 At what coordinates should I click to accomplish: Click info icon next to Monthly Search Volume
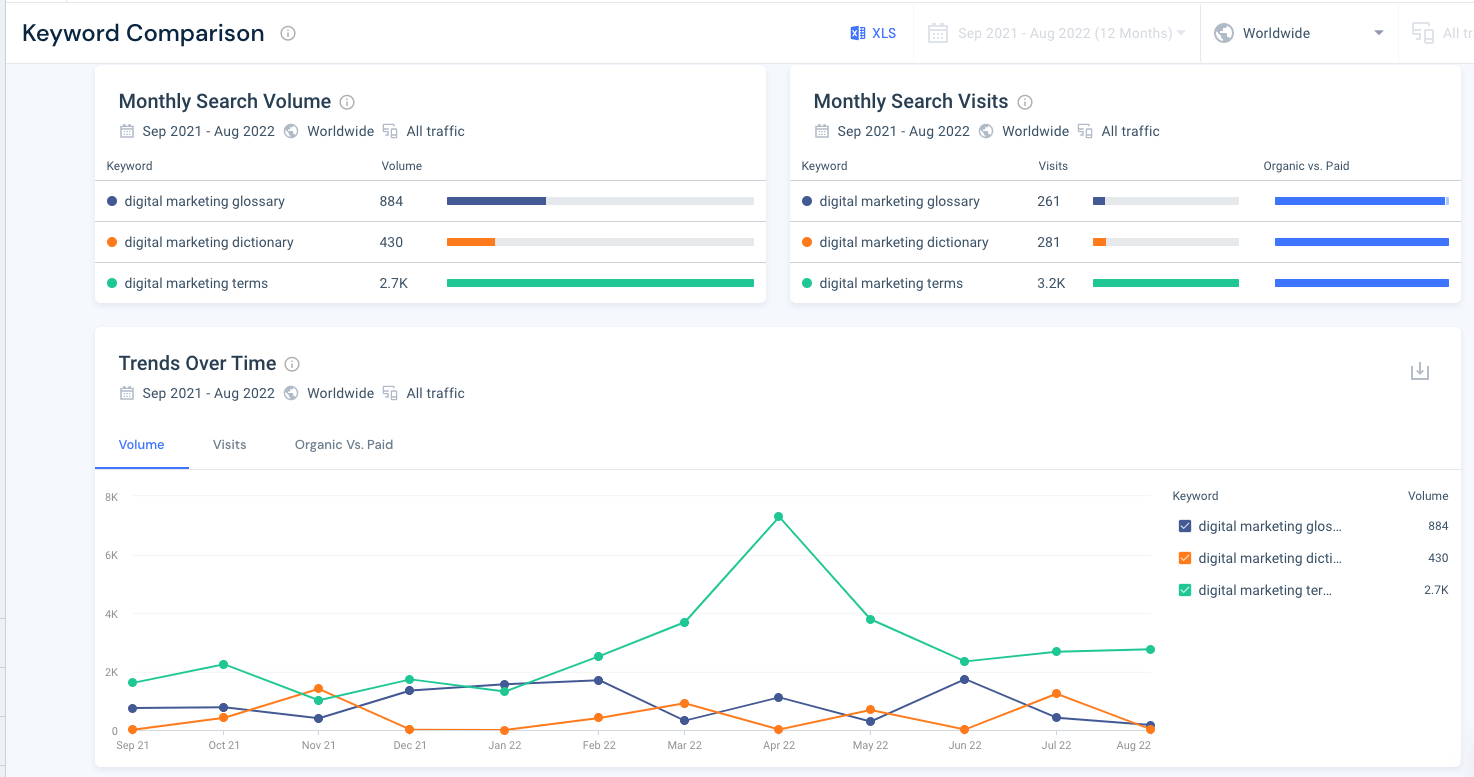[347, 102]
